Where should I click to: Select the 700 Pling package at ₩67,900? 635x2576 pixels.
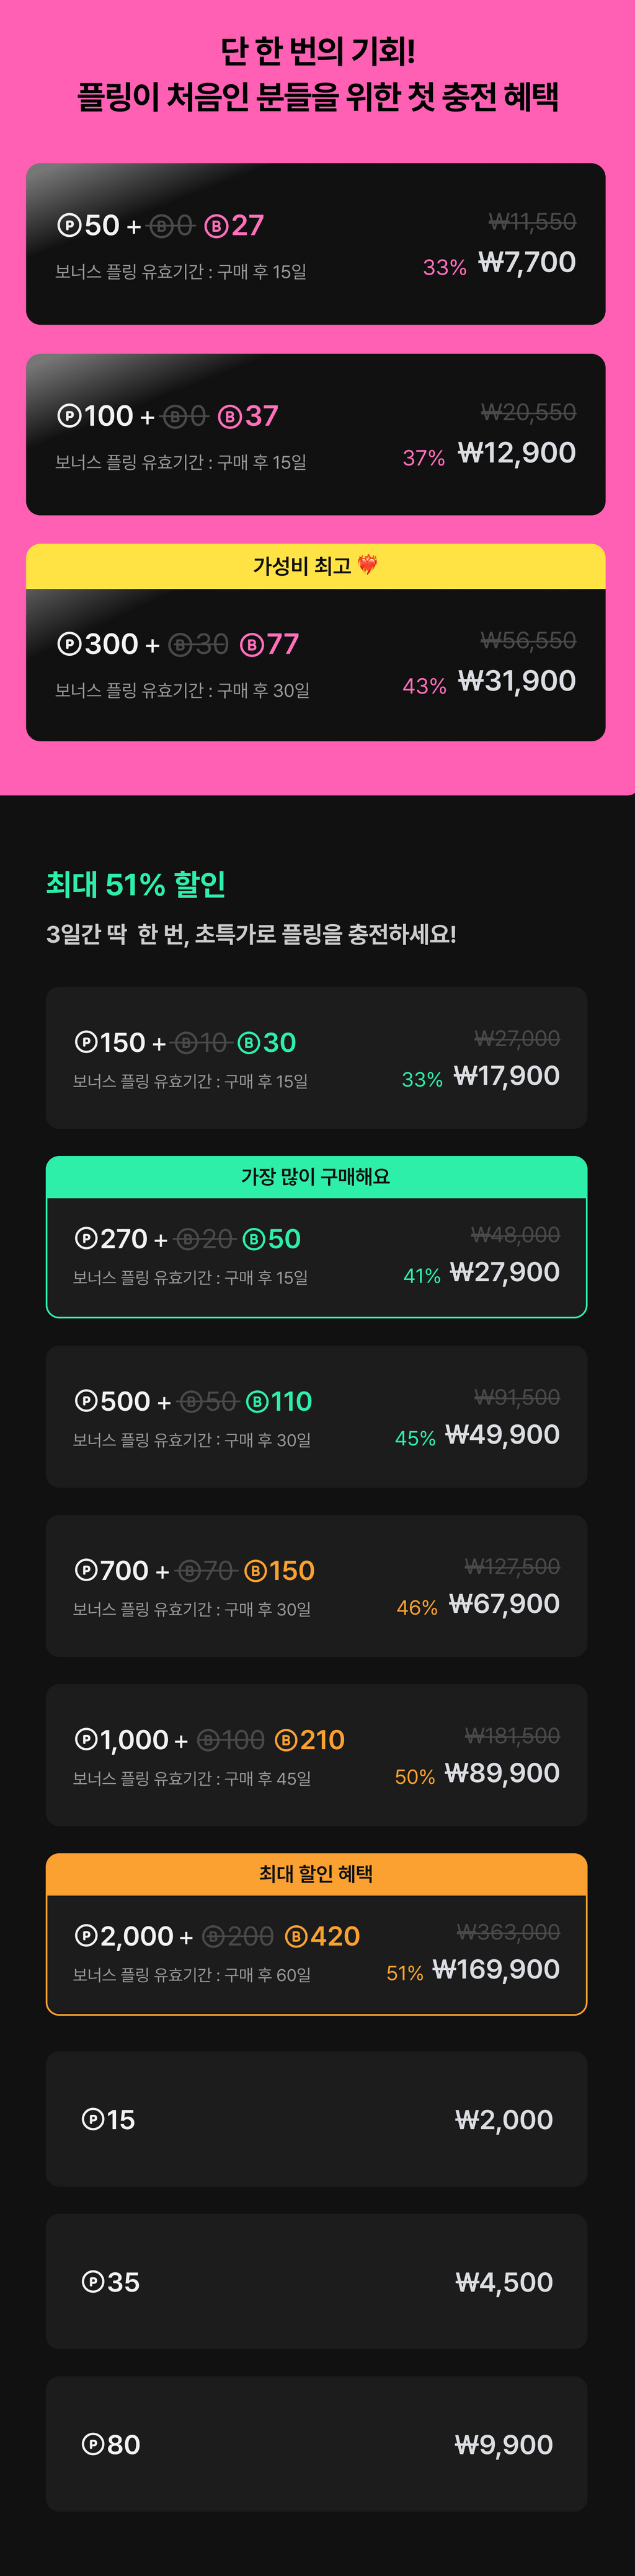pos(316,1586)
